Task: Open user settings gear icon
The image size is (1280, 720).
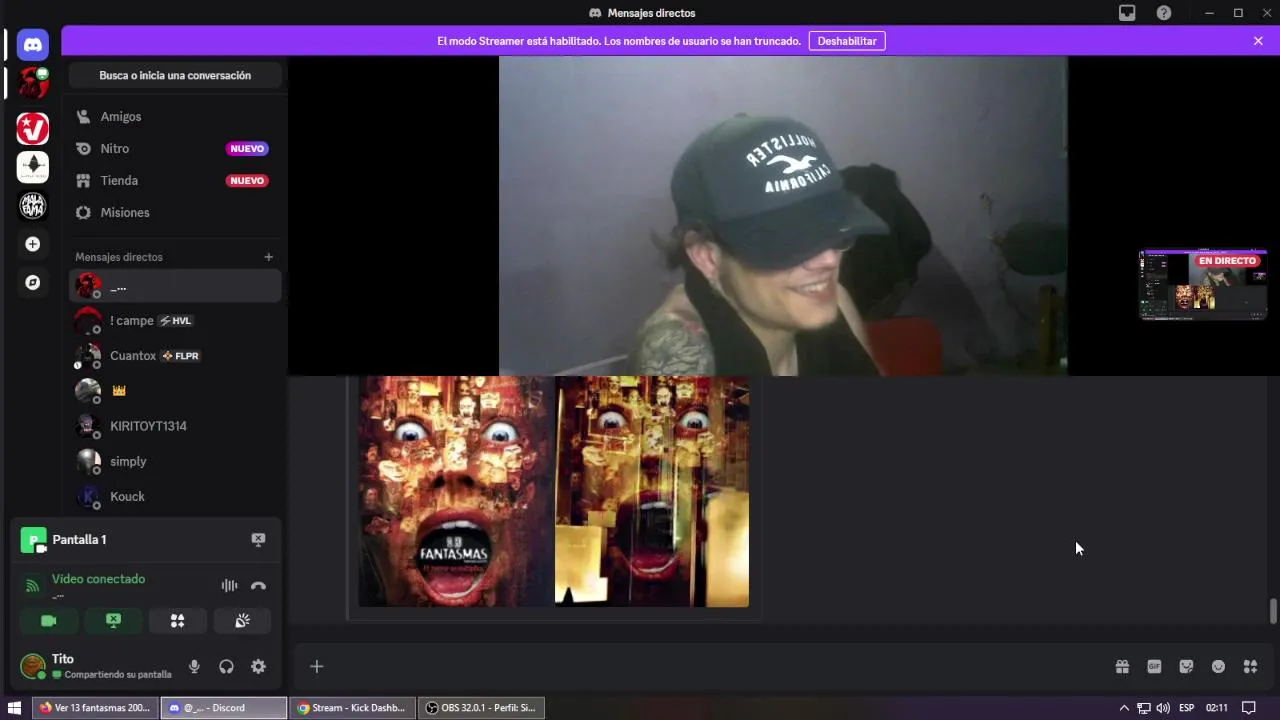Action: pos(258,667)
